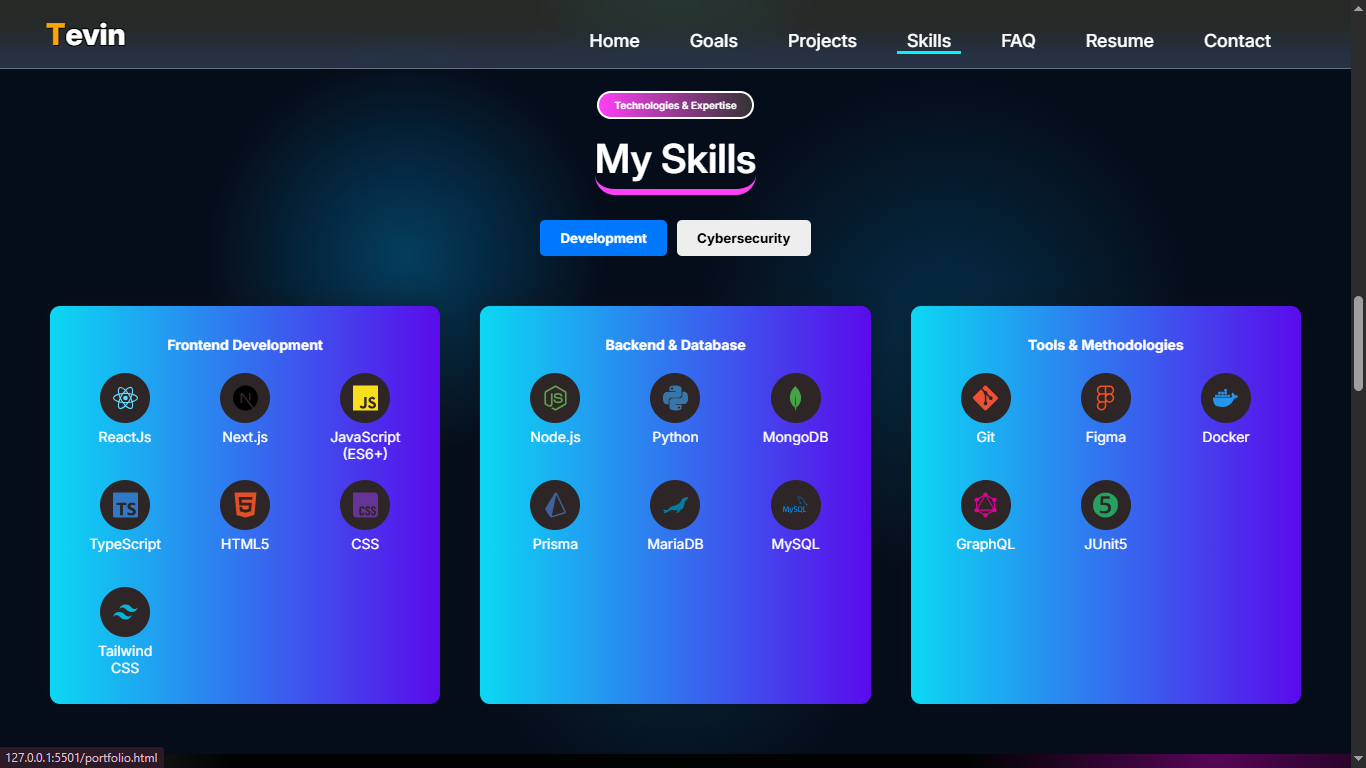This screenshot has width=1366, height=768.
Task: Click the Tools & Methodologies card heading
Action: (x=1106, y=345)
